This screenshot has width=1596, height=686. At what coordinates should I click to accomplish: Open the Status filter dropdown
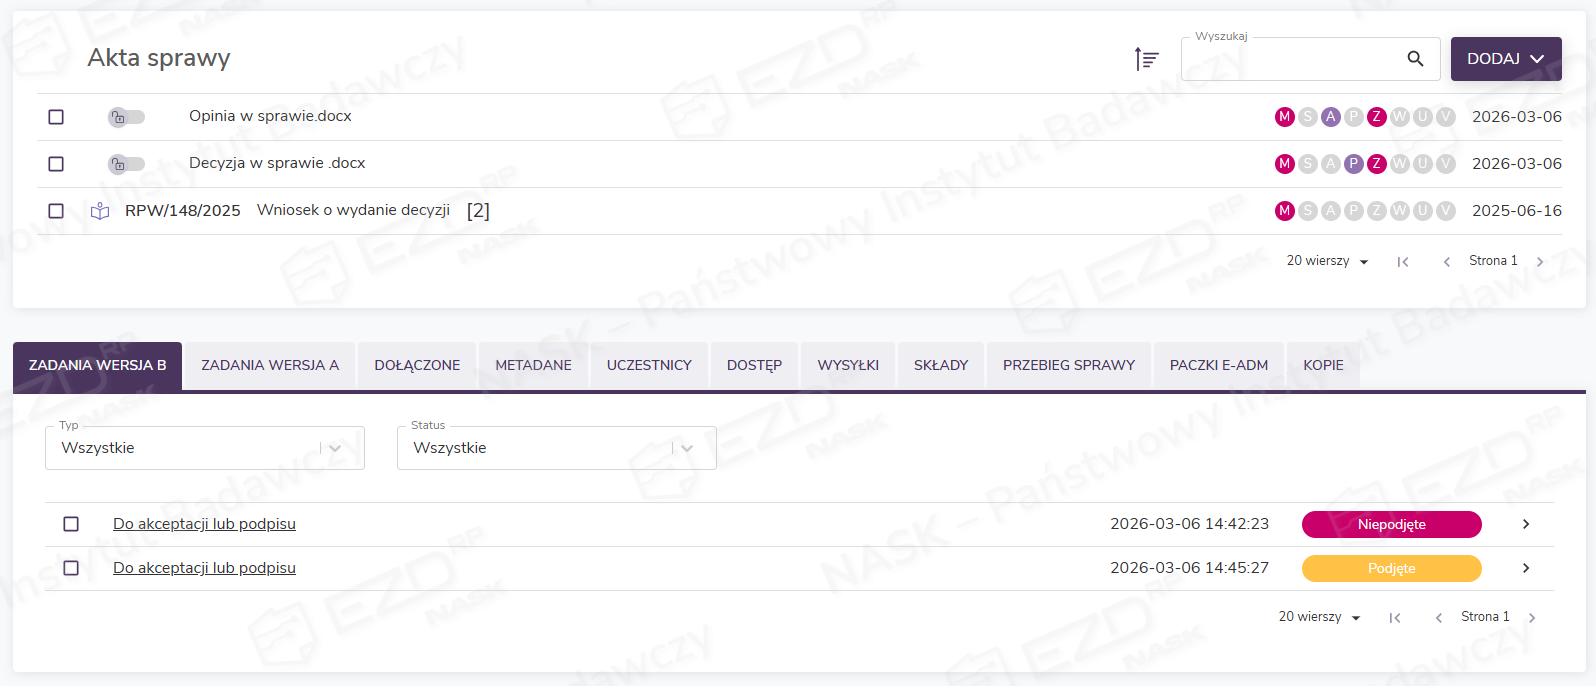pyautogui.click(x=687, y=448)
